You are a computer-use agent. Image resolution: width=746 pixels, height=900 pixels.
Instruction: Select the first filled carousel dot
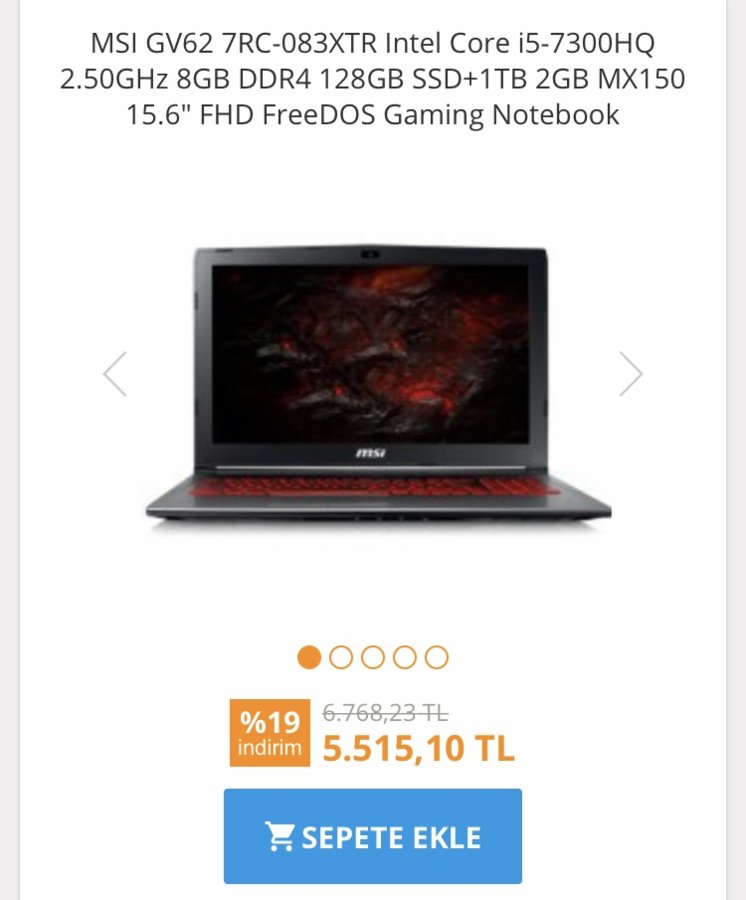[x=309, y=657]
